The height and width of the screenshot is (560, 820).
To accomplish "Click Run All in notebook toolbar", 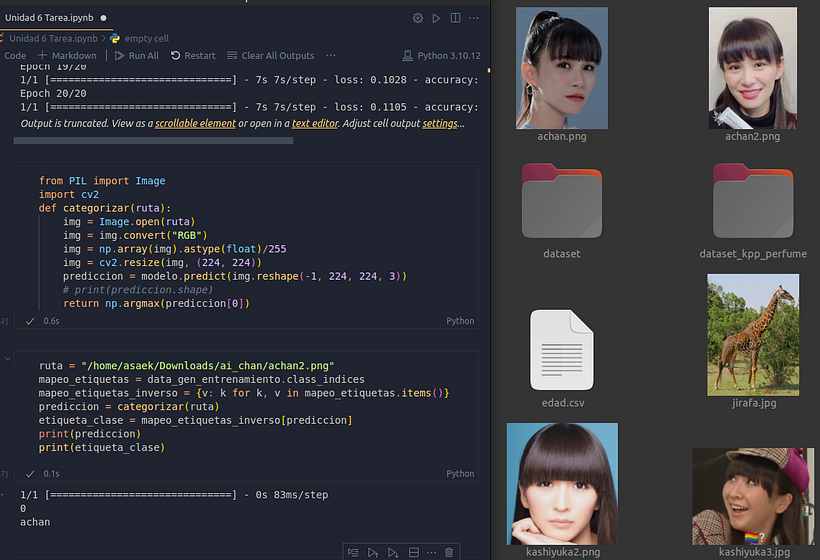I will 136,56.
